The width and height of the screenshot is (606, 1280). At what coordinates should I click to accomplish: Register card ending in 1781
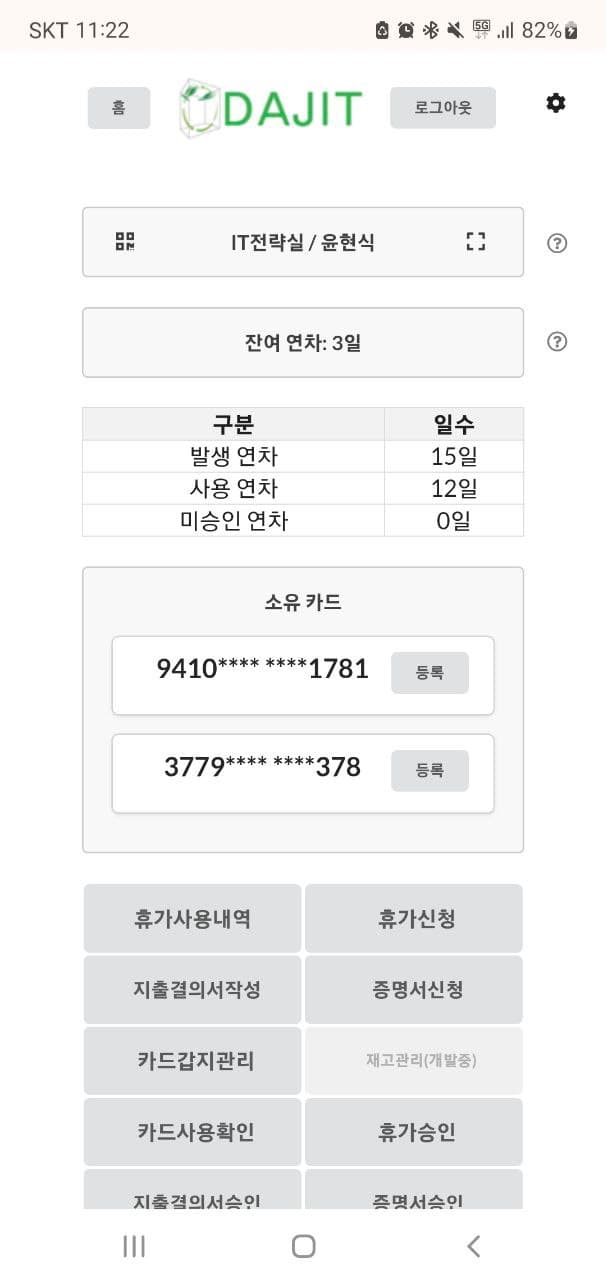[429, 673]
